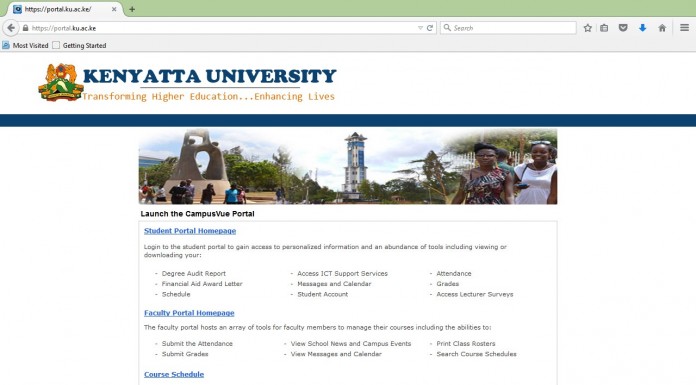Click 'Attendance' student list item

[x=454, y=274]
